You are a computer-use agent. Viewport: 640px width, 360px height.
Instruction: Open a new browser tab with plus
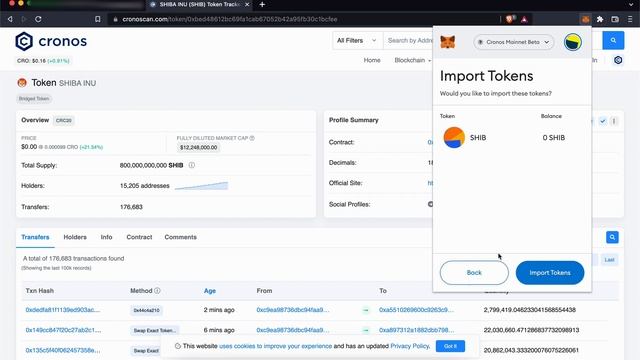tap(262, 4)
